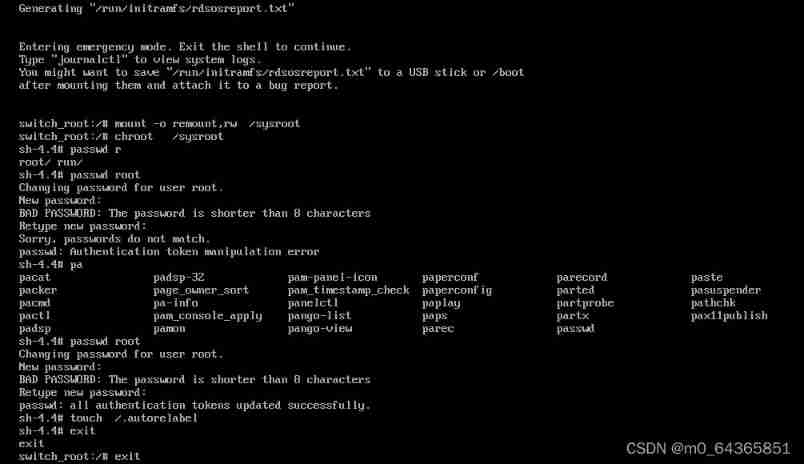804x464 pixels.
Task: Select pam_console_apply in the list
Action: click(x=208, y=316)
